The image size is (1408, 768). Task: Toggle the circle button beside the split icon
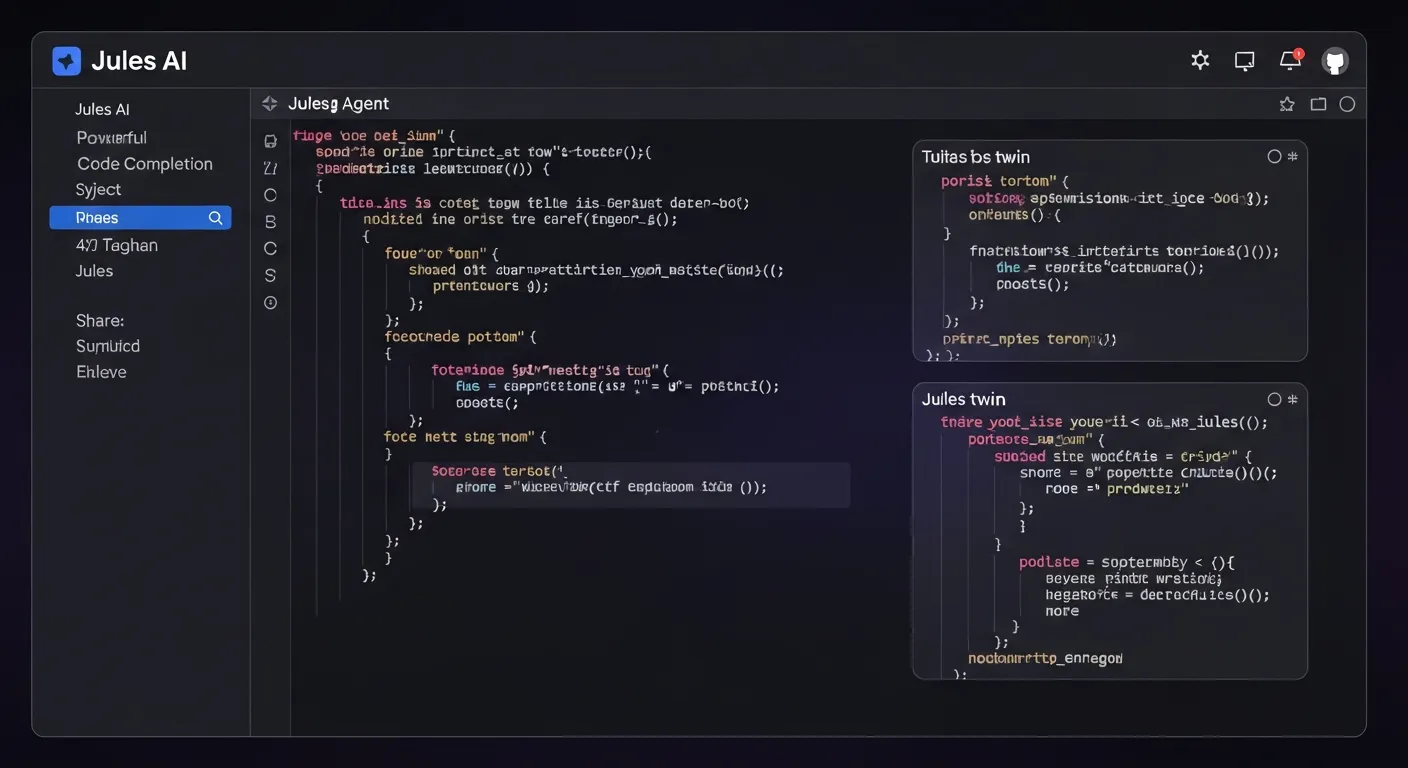(1347, 104)
